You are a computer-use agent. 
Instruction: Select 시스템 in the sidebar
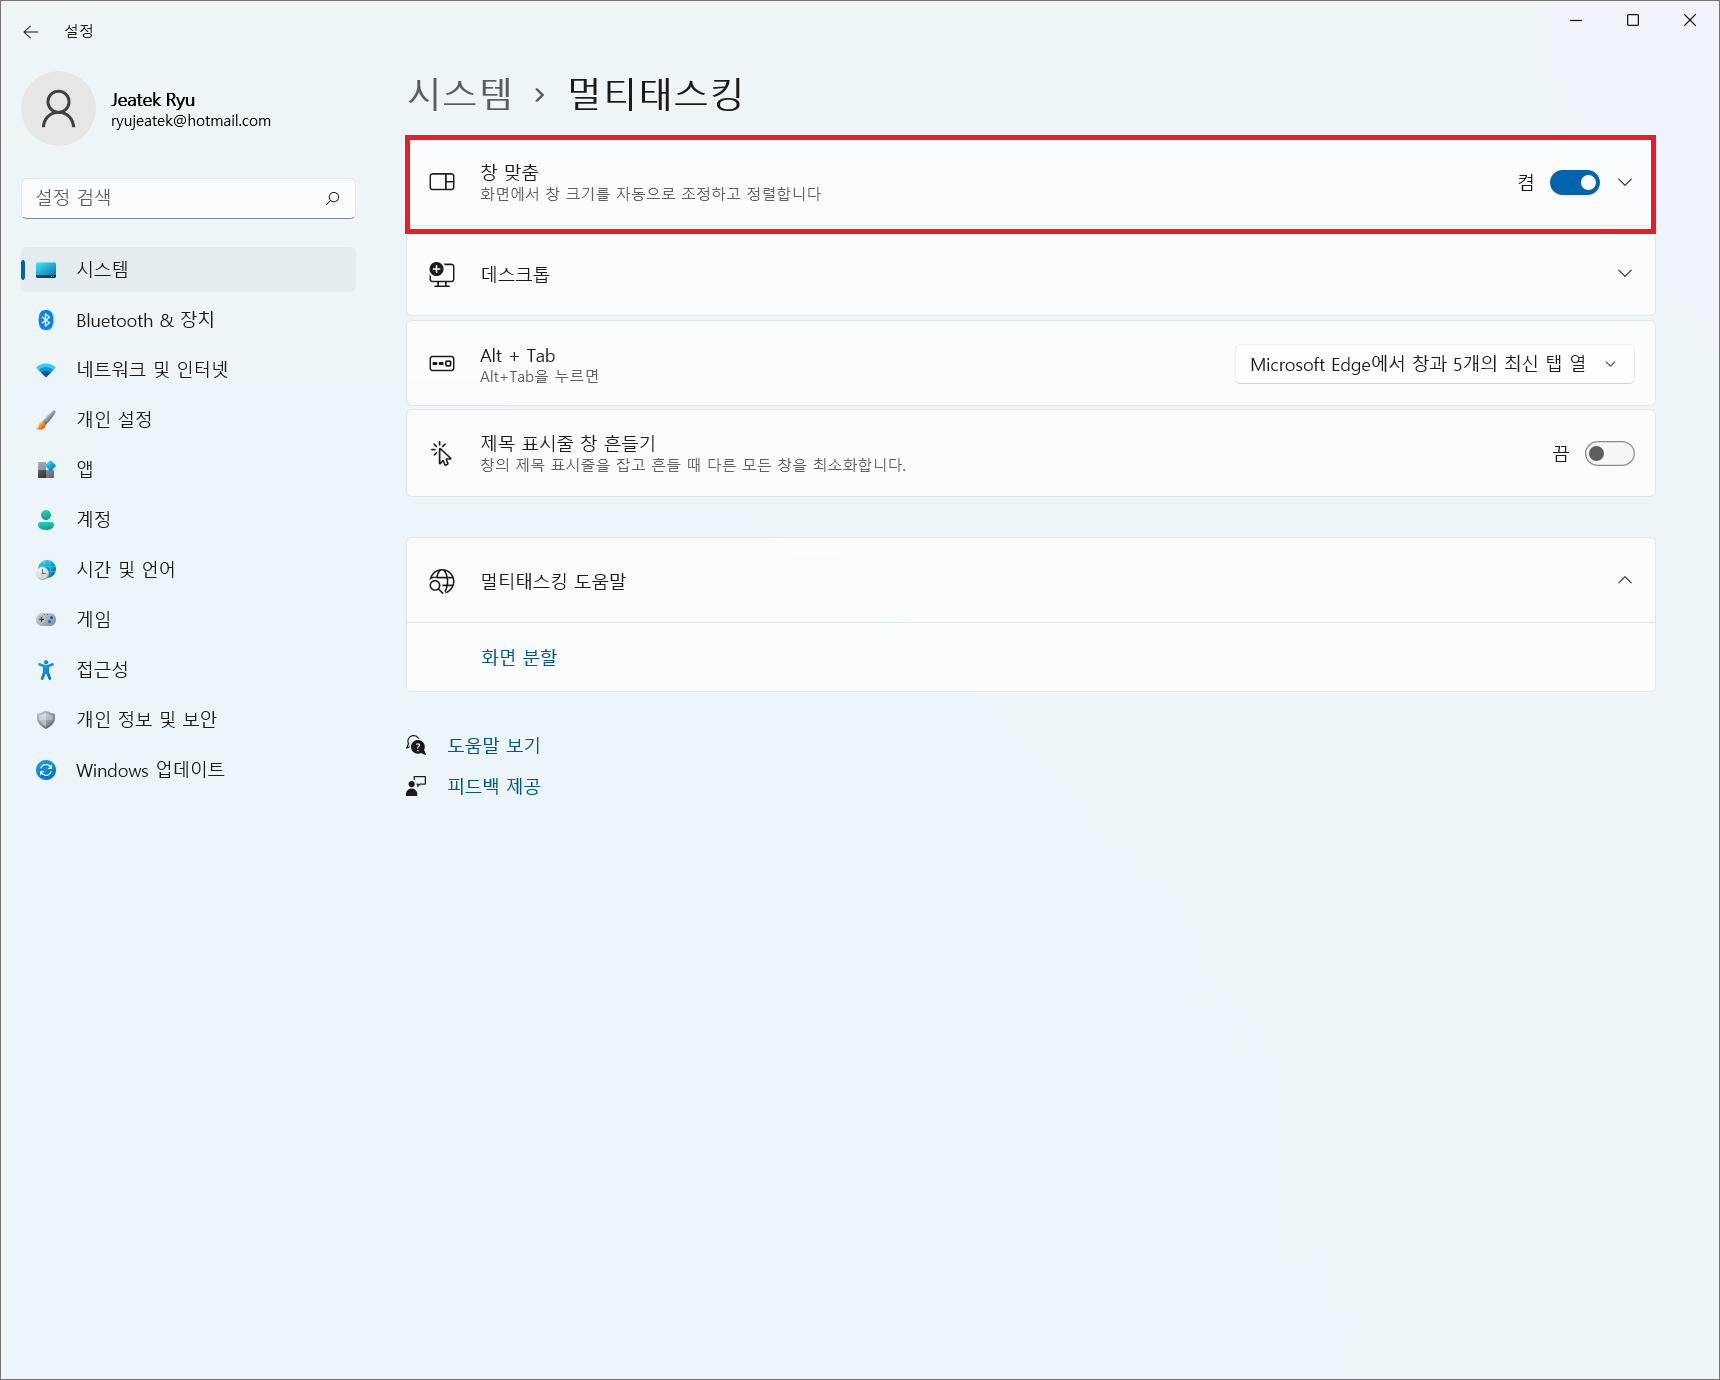click(188, 270)
